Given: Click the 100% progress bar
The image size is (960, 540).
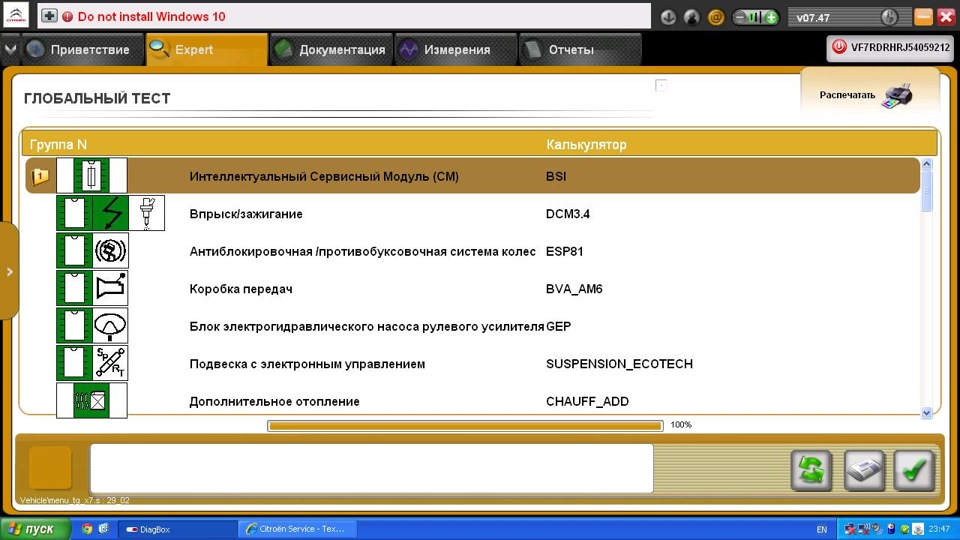Looking at the screenshot, I should click(465, 426).
